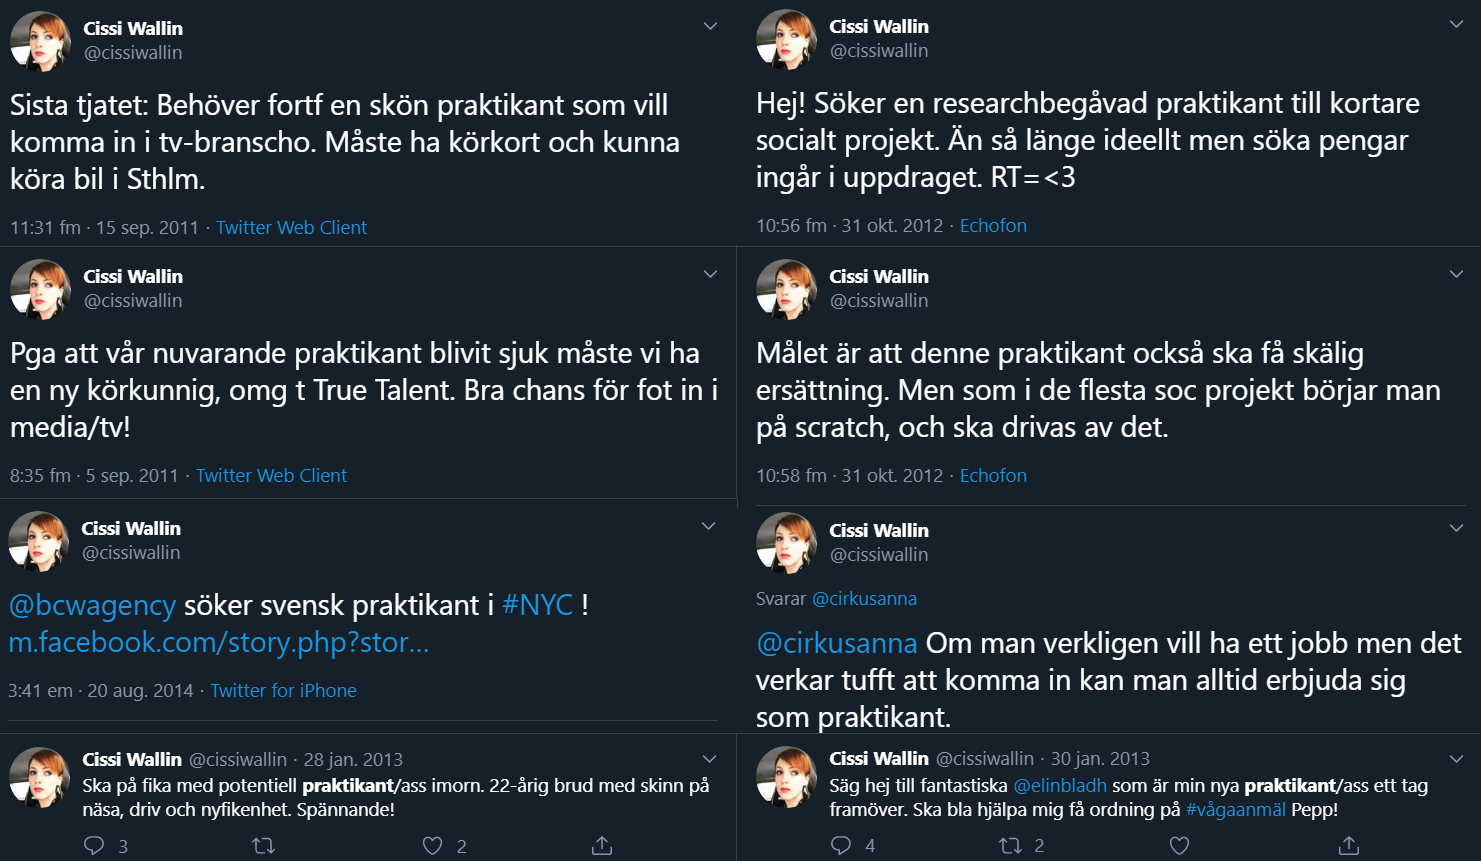Open the #vågaanmäl hashtag
Image resolution: width=1481 pixels, height=861 pixels.
pyautogui.click(x=1236, y=810)
